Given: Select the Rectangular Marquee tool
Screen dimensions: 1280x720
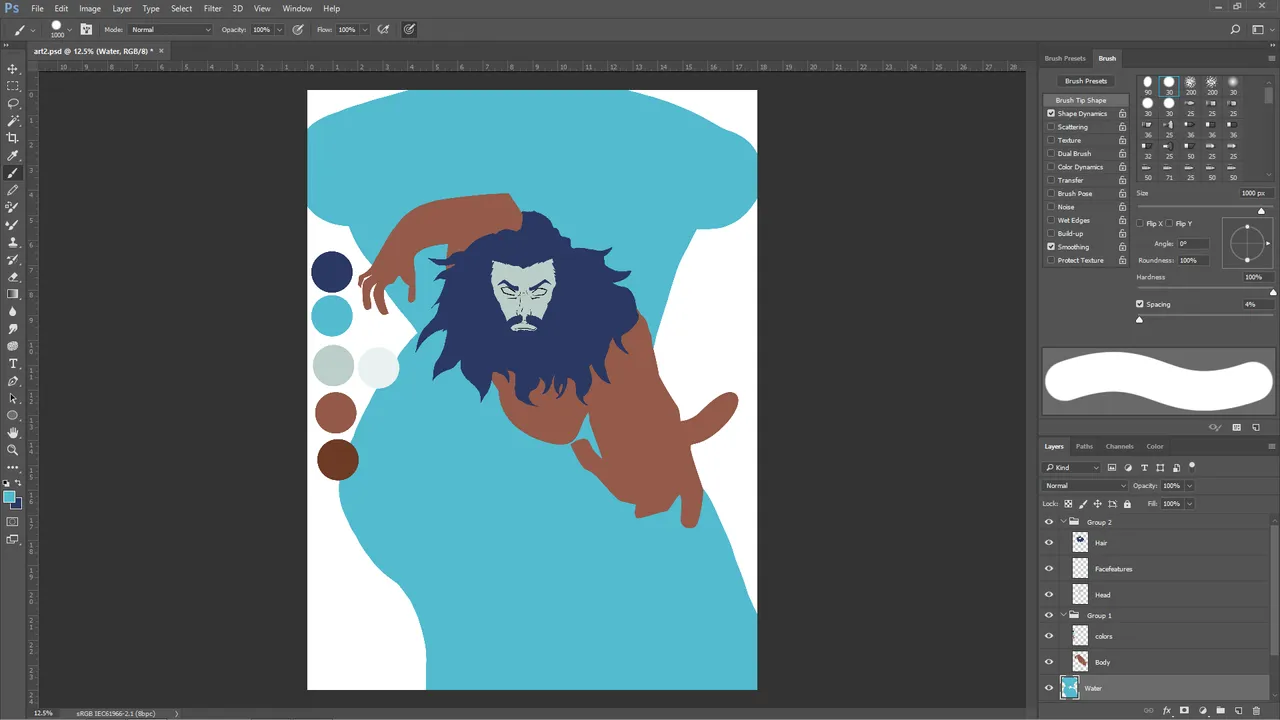Looking at the screenshot, I should 13,86.
